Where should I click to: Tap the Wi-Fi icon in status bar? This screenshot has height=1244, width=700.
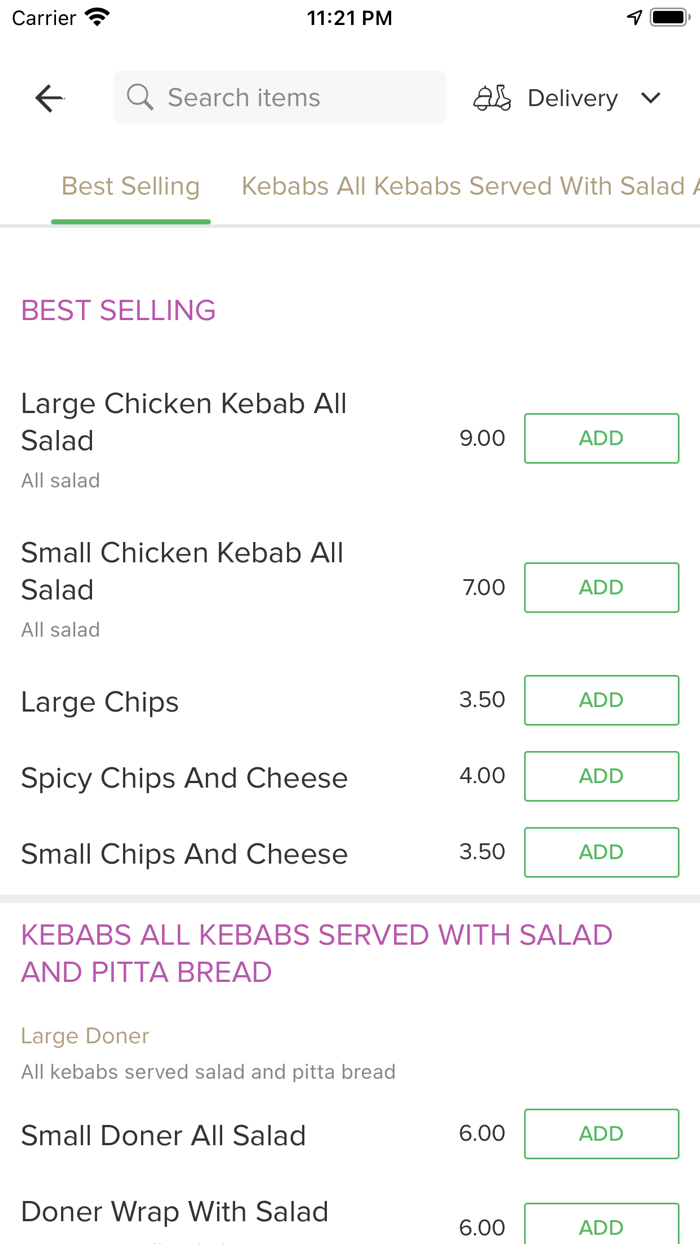(x=95, y=16)
